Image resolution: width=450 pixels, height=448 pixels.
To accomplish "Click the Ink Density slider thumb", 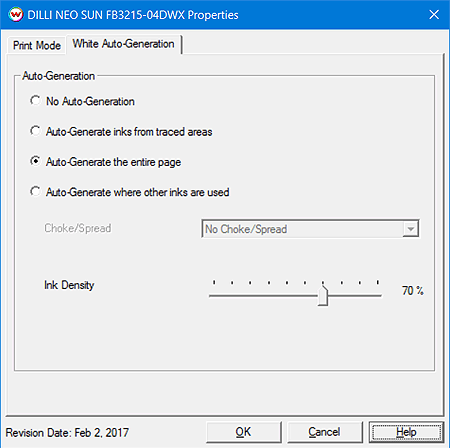I will (x=323, y=295).
